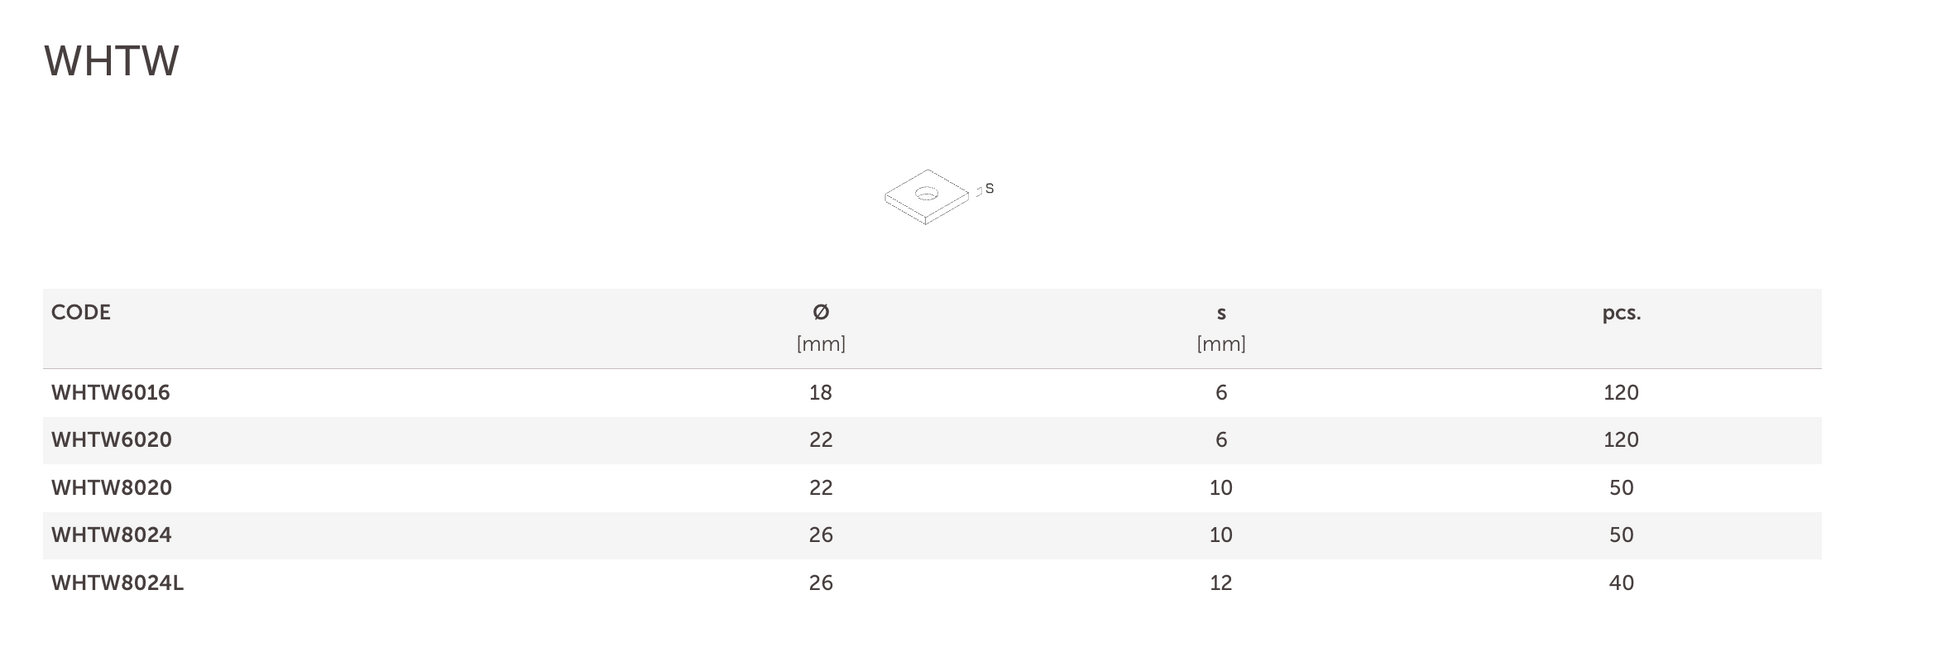The width and height of the screenshot is (1946, 662).
Task: Click thickness value 10 for WHTW8020
Action: click(1221, 488)
